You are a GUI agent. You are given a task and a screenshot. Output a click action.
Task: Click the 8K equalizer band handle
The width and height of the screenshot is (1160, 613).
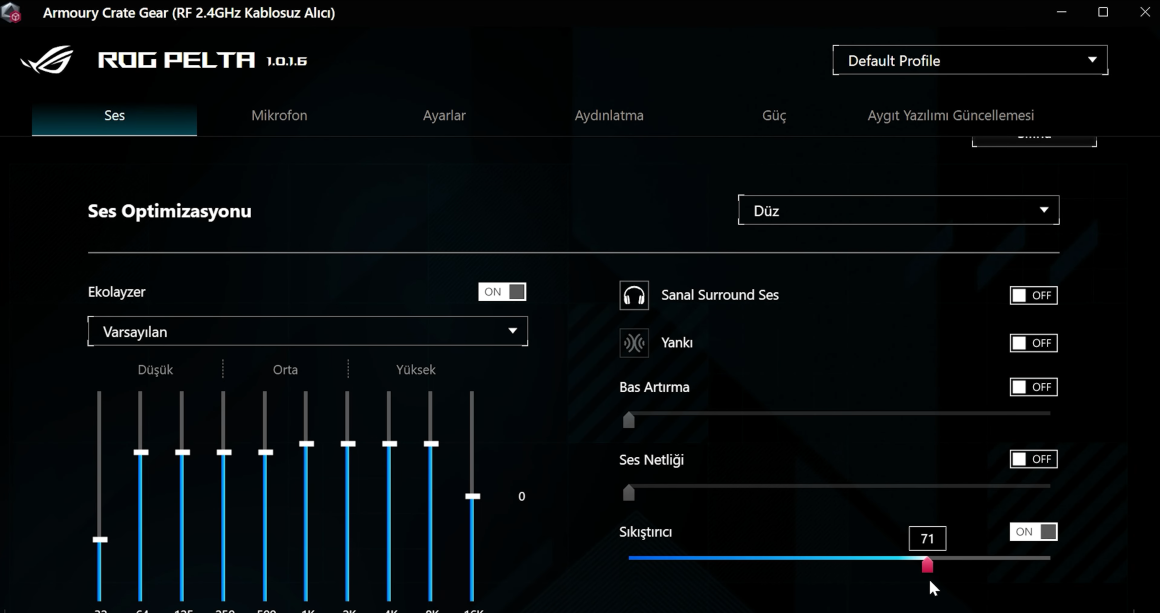(431, 444)
